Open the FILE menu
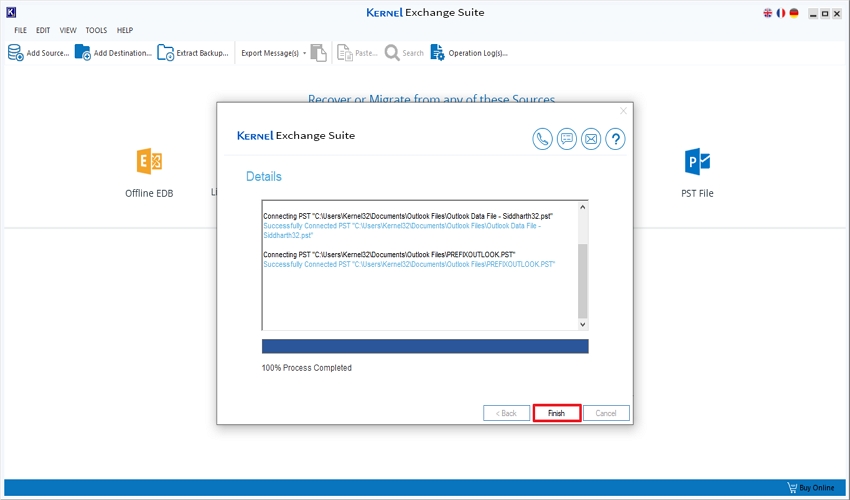 [x=21, y=30]
